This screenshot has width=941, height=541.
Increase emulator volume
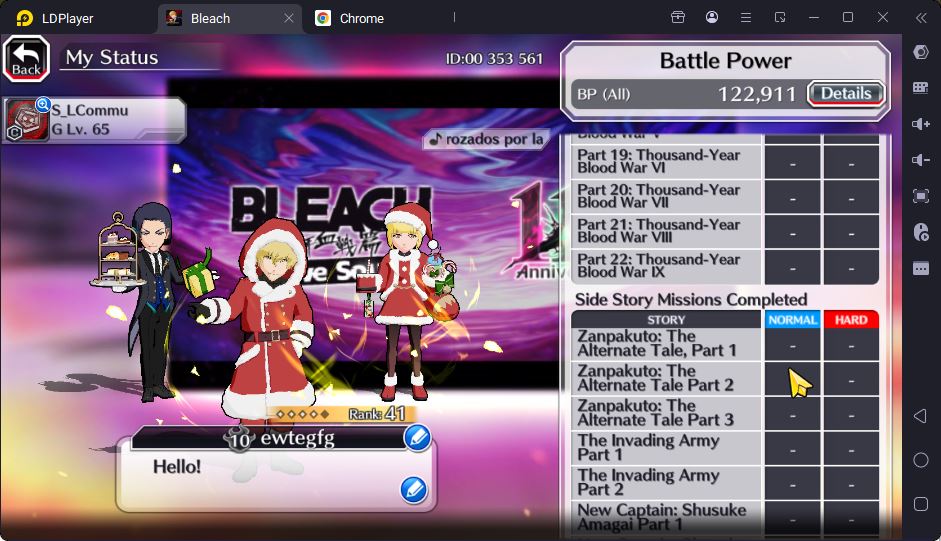[x=921, y=124]
